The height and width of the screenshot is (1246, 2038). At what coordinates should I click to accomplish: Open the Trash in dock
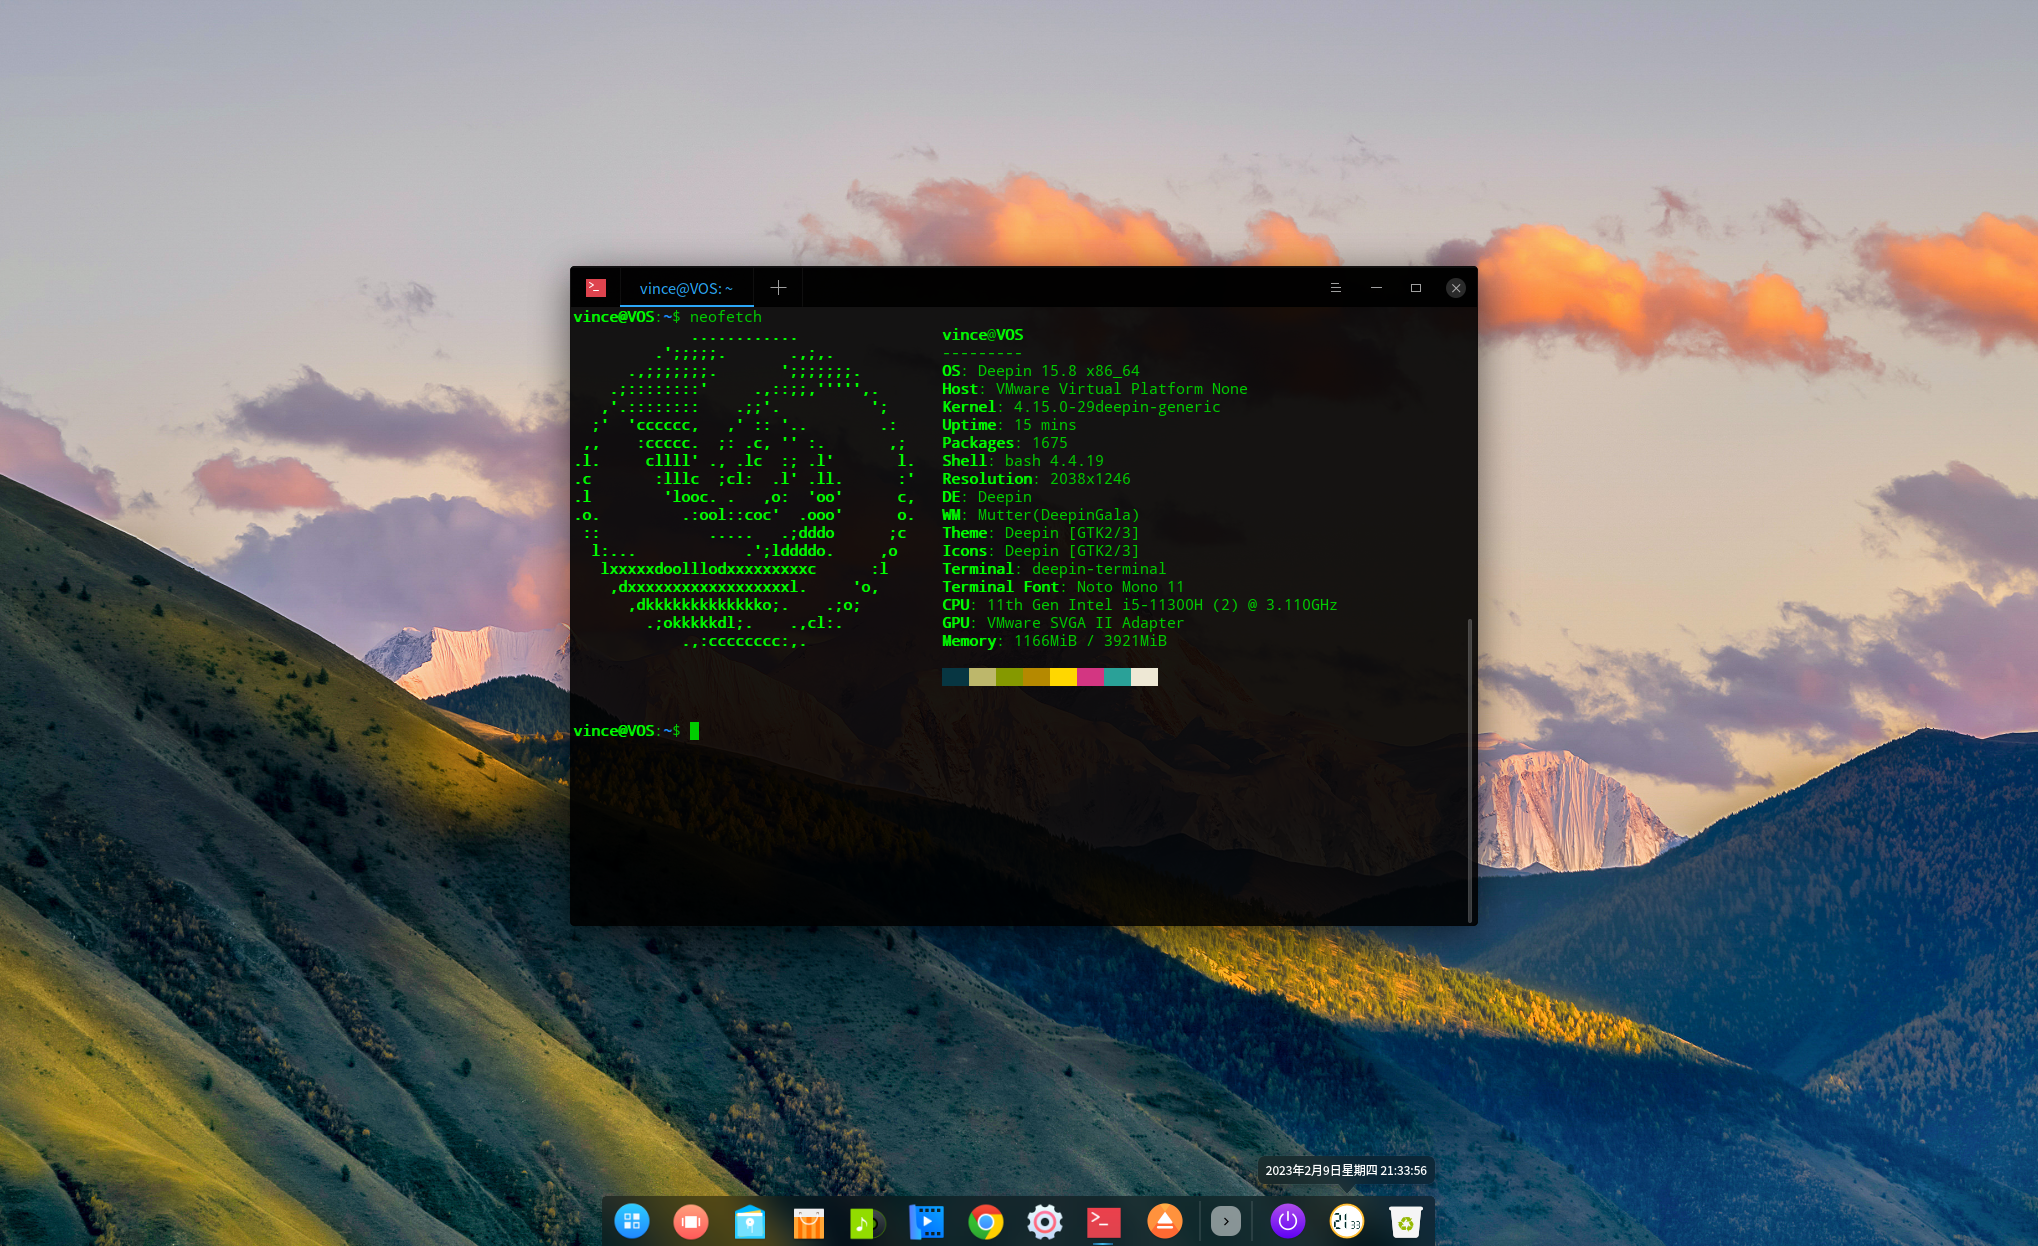click(x=1405, y=1221)
